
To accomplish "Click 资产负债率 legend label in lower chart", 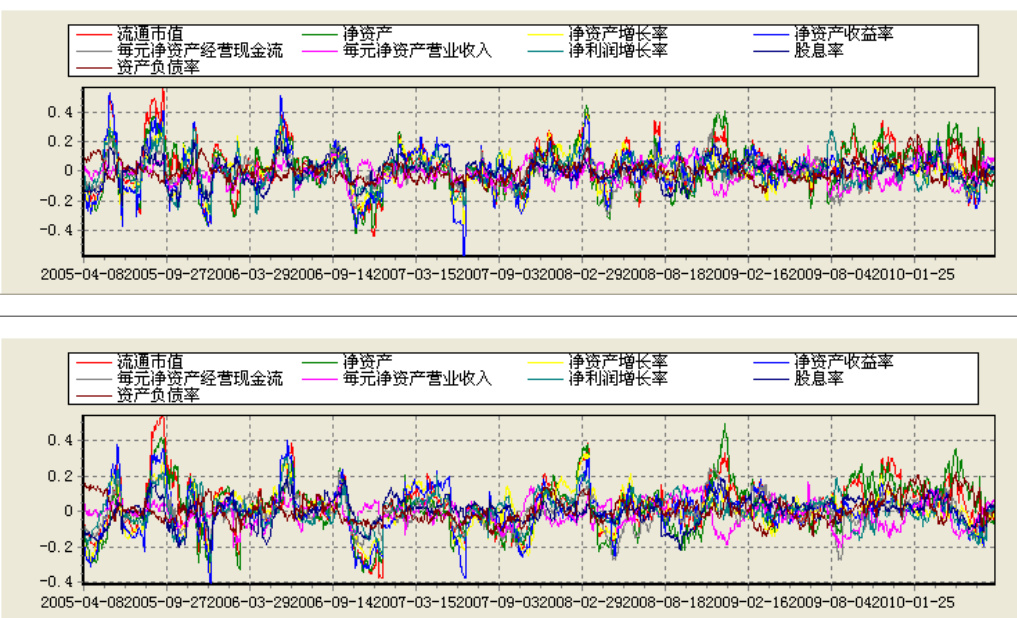I will [x=158, y=395].
